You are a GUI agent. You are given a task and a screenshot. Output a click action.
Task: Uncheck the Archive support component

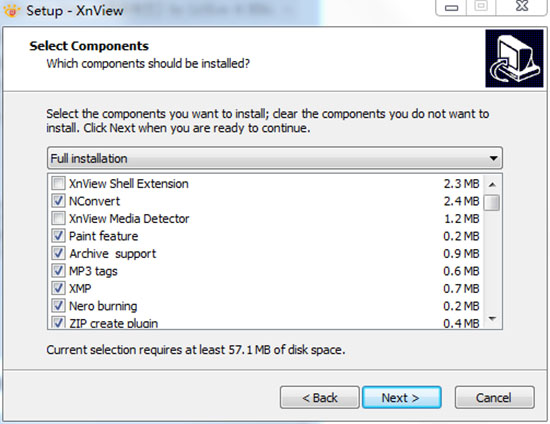[x=58, y=253]
